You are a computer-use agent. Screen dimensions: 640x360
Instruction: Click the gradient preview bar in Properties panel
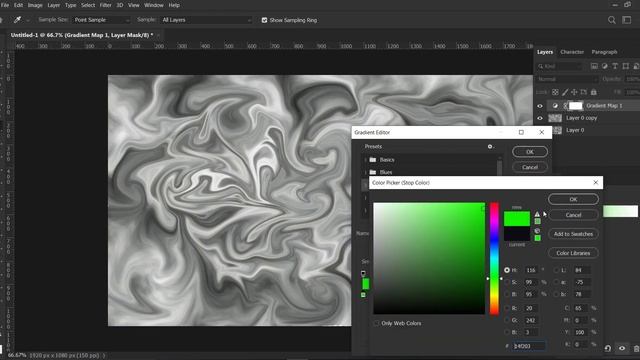[x=620, y=211]
